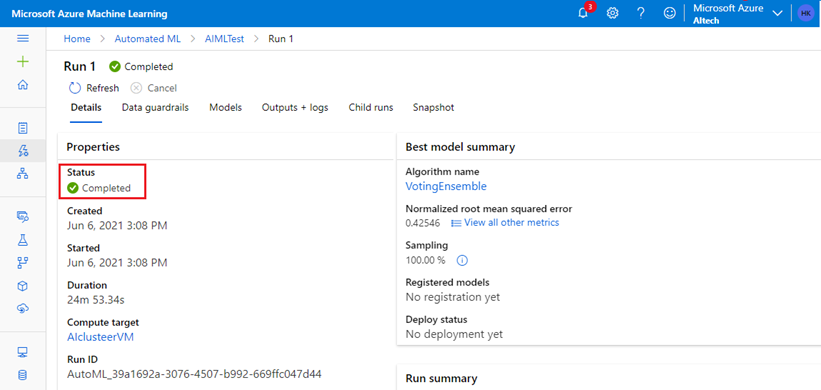Screen dimensions: 821x390
Task: Open the Compute monitor icon
Action: (23, 352)
